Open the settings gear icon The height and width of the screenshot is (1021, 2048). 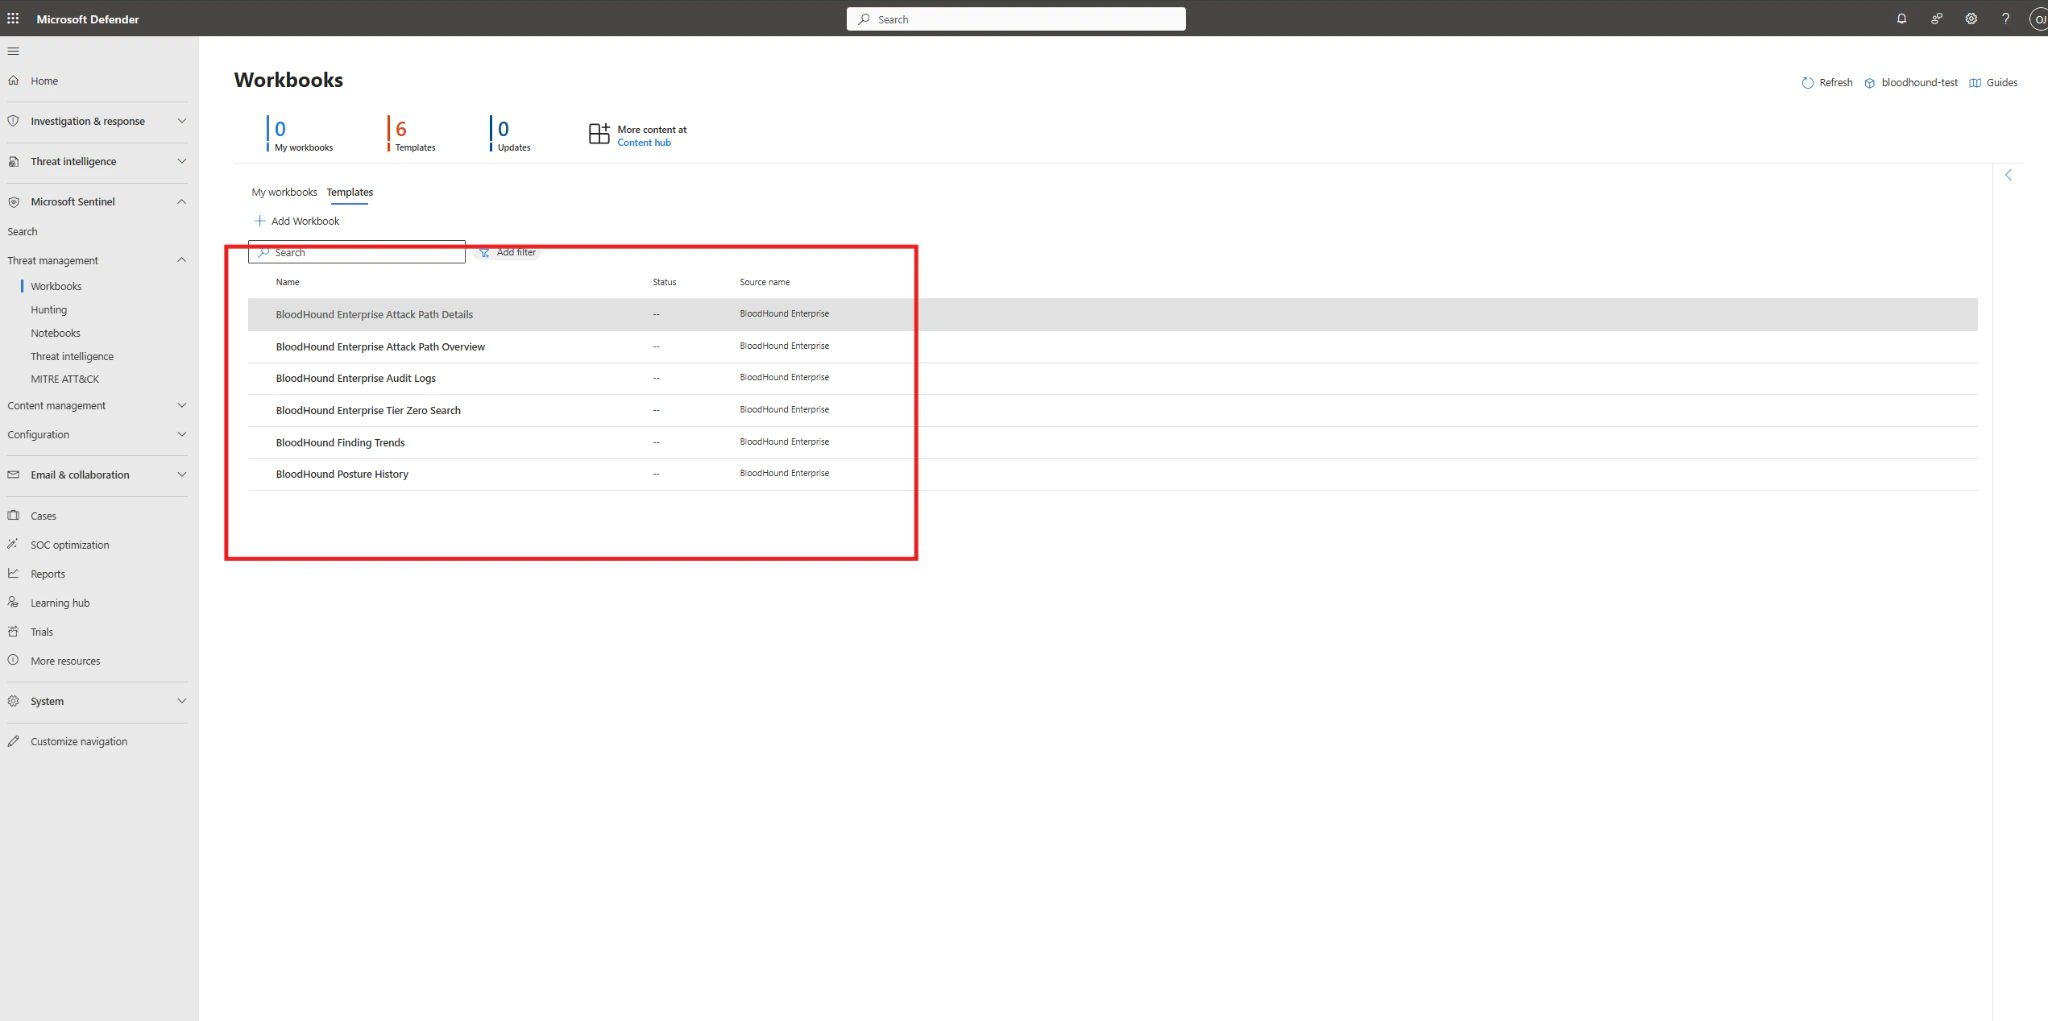1971,18
